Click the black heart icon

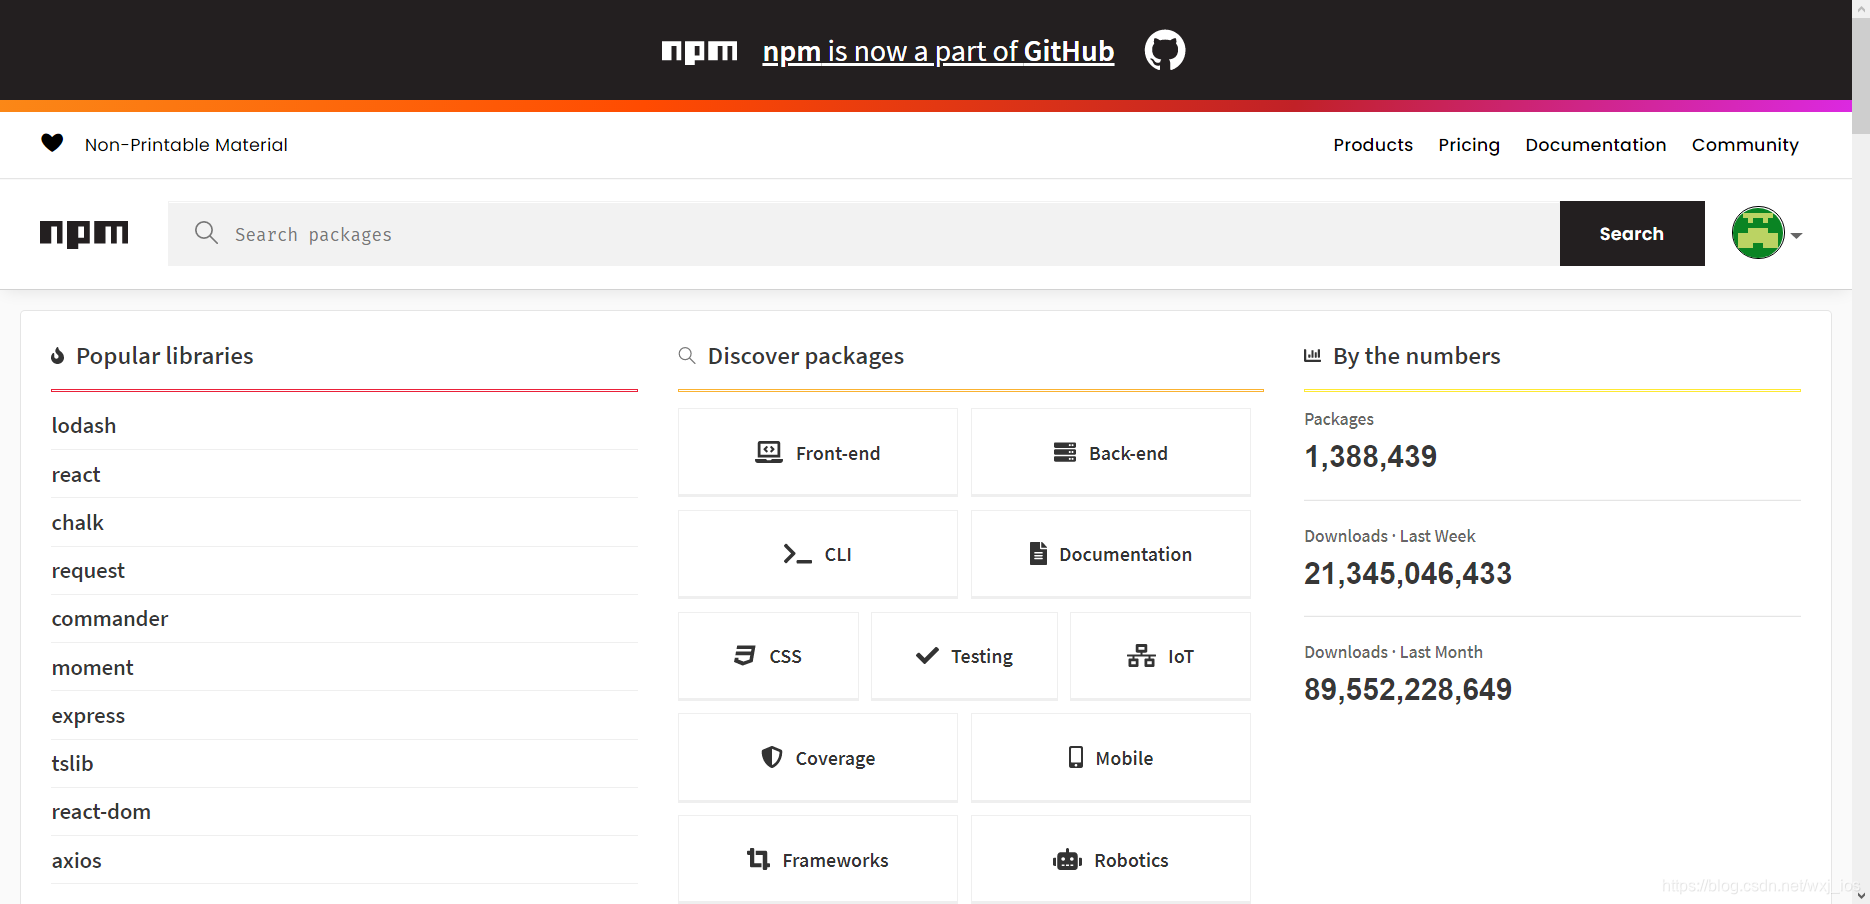tap(52, 143)
